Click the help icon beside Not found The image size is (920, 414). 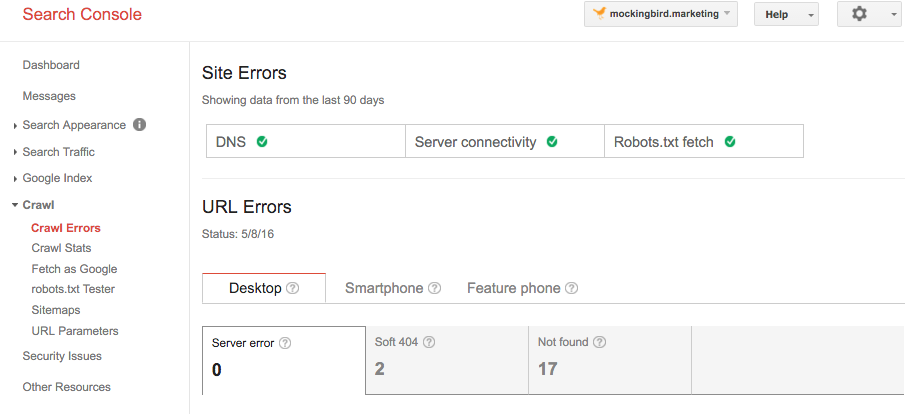(x=599, y=342)
